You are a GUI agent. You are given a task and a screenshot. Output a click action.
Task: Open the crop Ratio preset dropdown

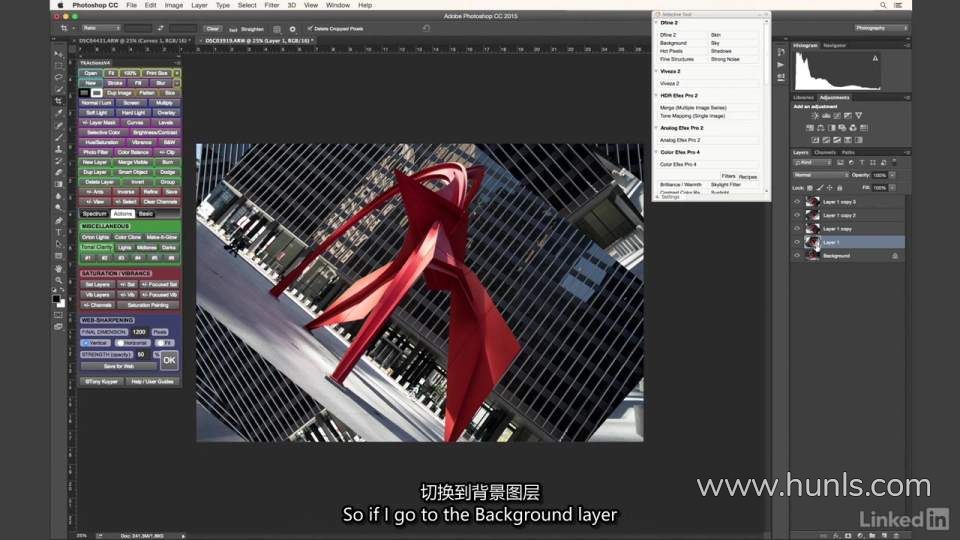coord(101,28)
